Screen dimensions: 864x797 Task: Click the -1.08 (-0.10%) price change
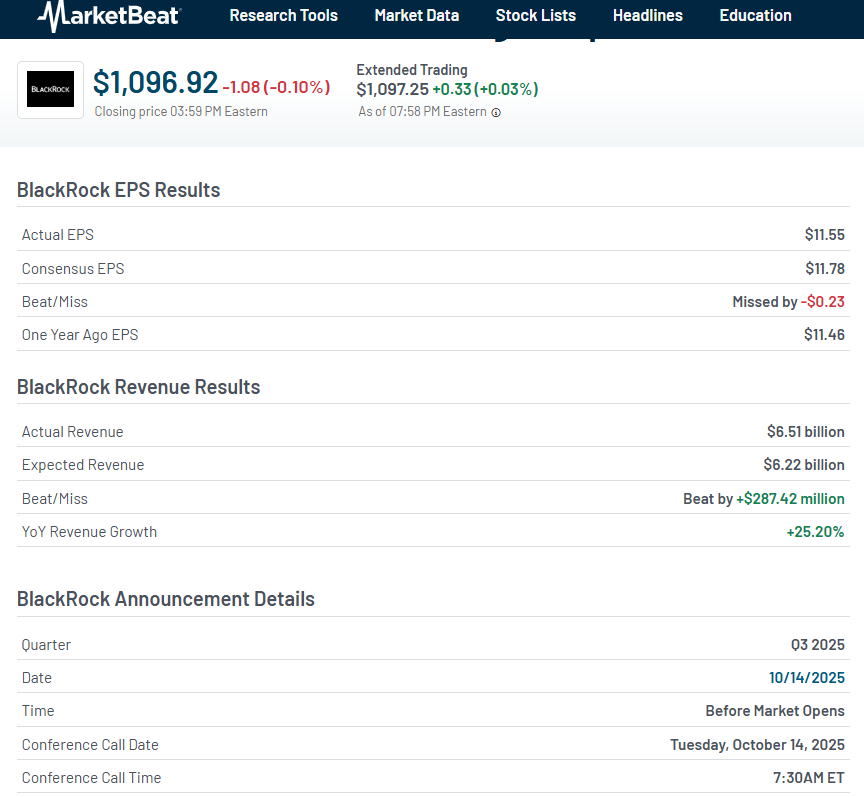tap(276, 87)
